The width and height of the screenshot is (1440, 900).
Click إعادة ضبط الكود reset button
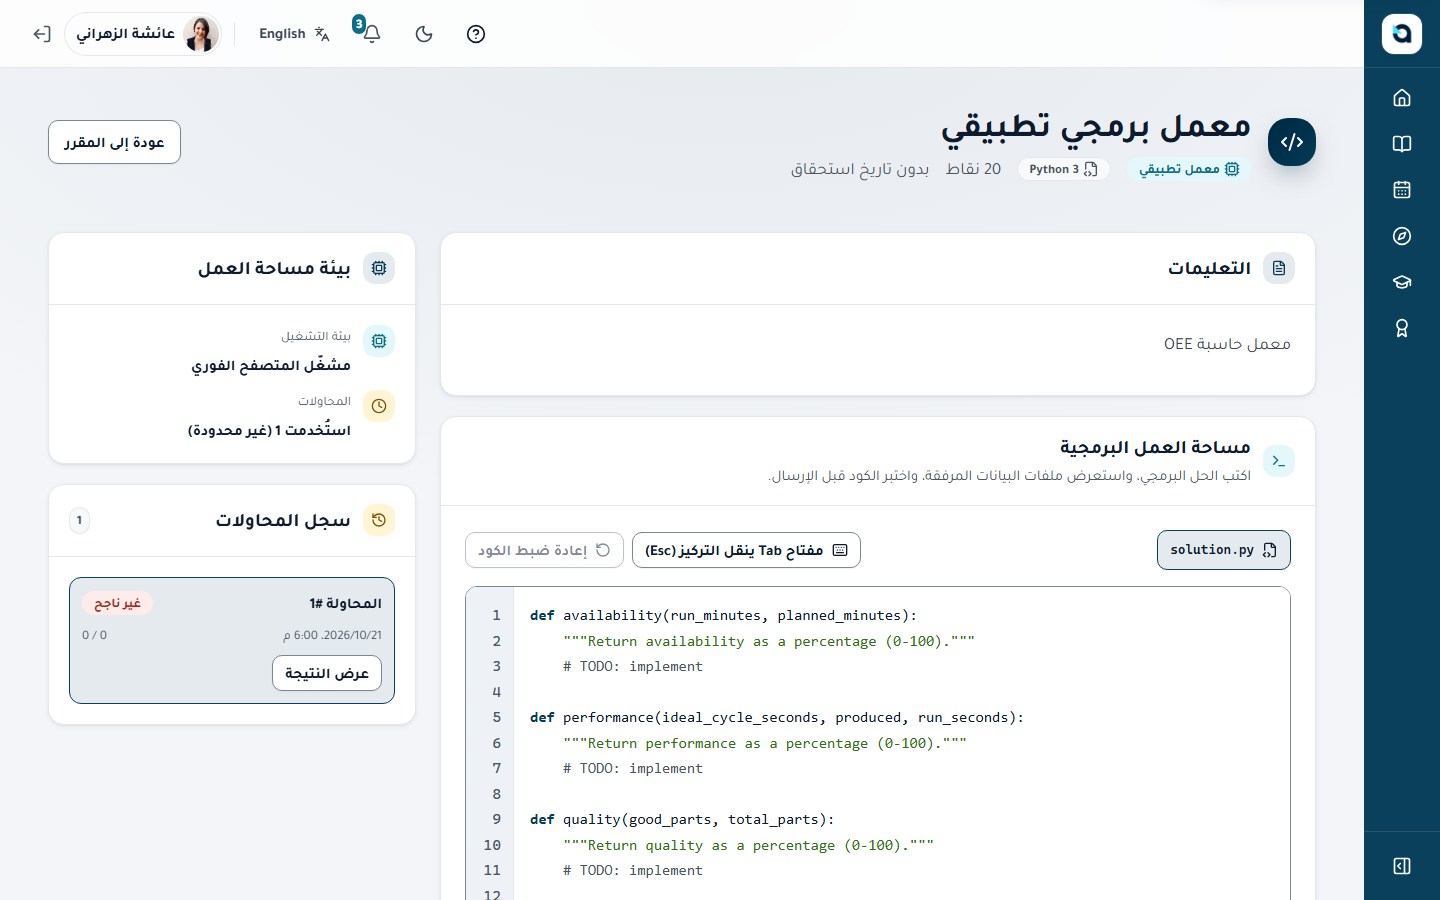coord(544,550)
